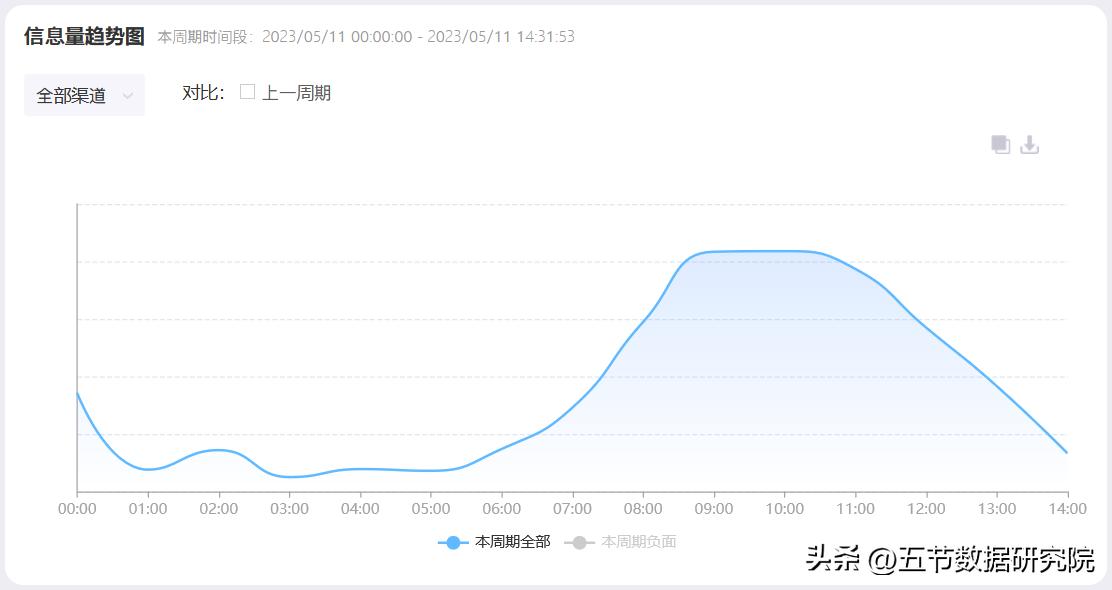
Task: Enable the 上一周期 comparison checkbox
Action: tap(245, 92)
